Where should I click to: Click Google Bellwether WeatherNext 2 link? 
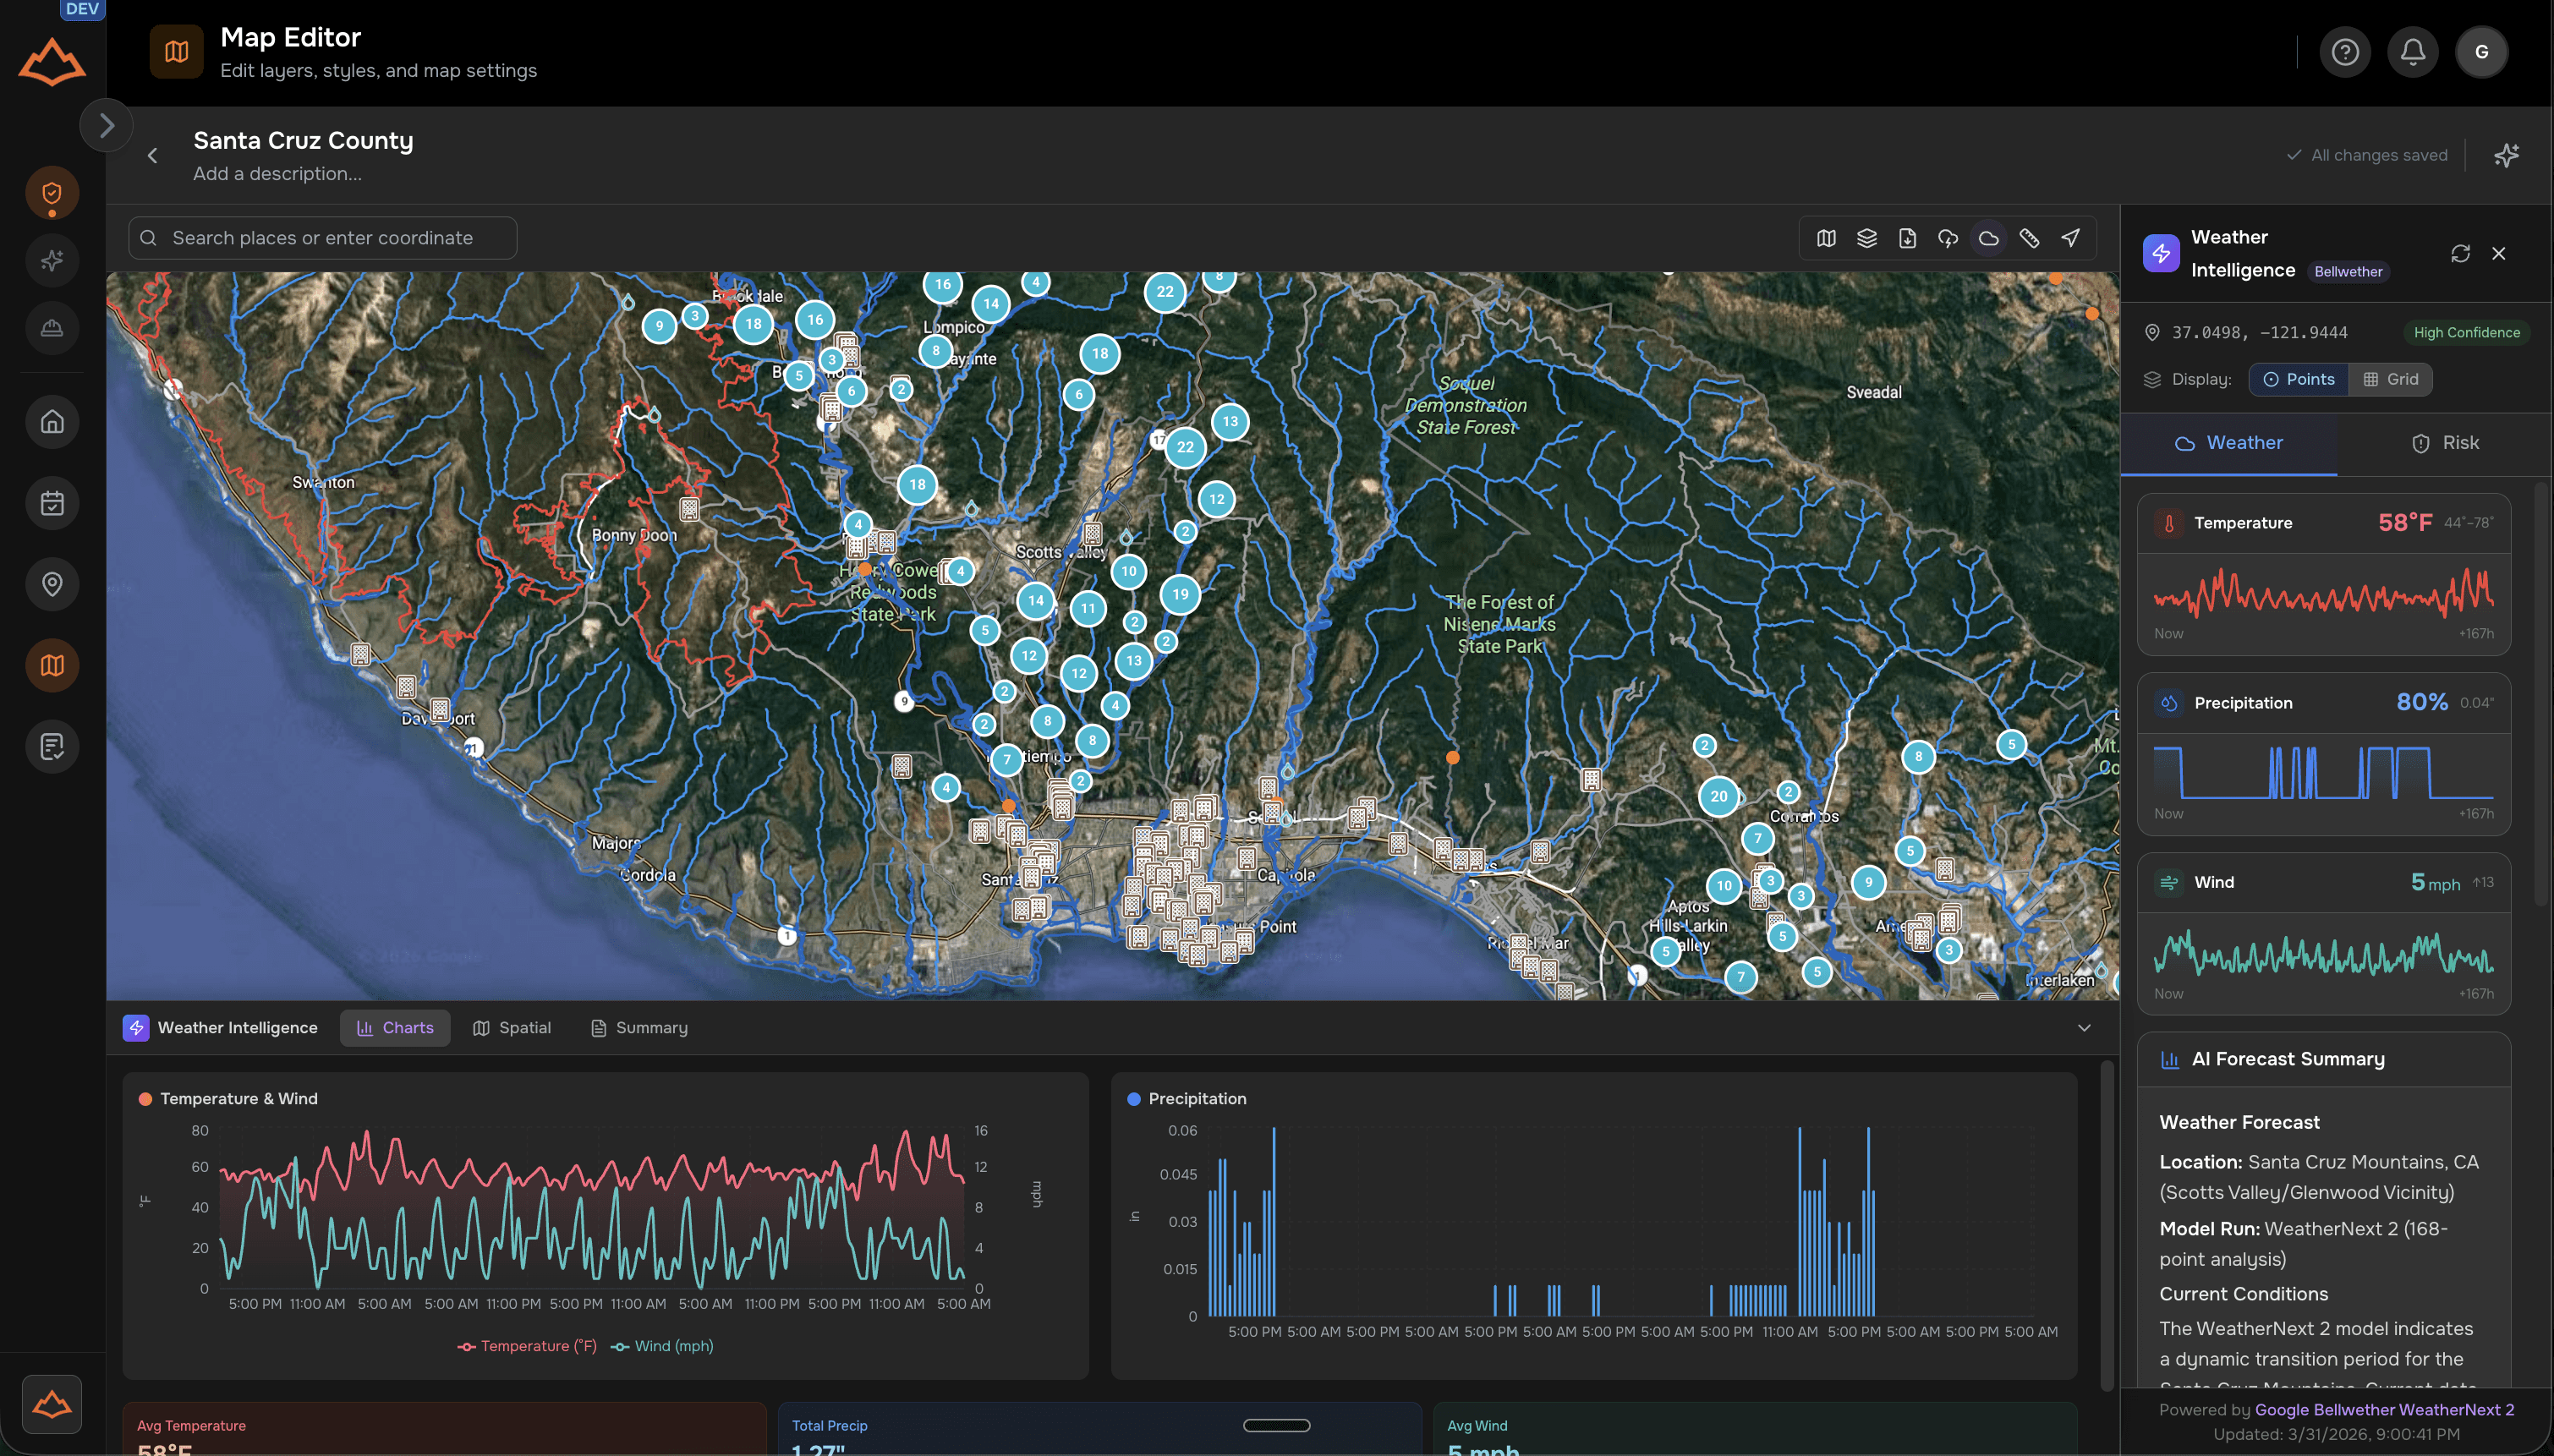[2383, 1409]
